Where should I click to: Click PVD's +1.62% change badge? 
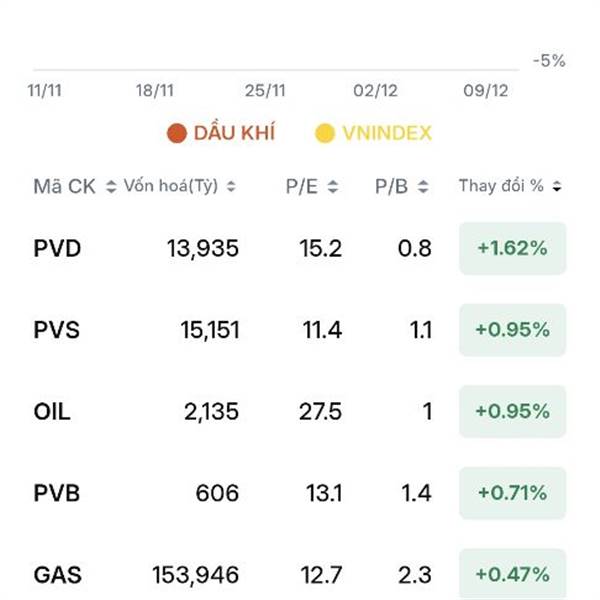[x=512, y=248]
